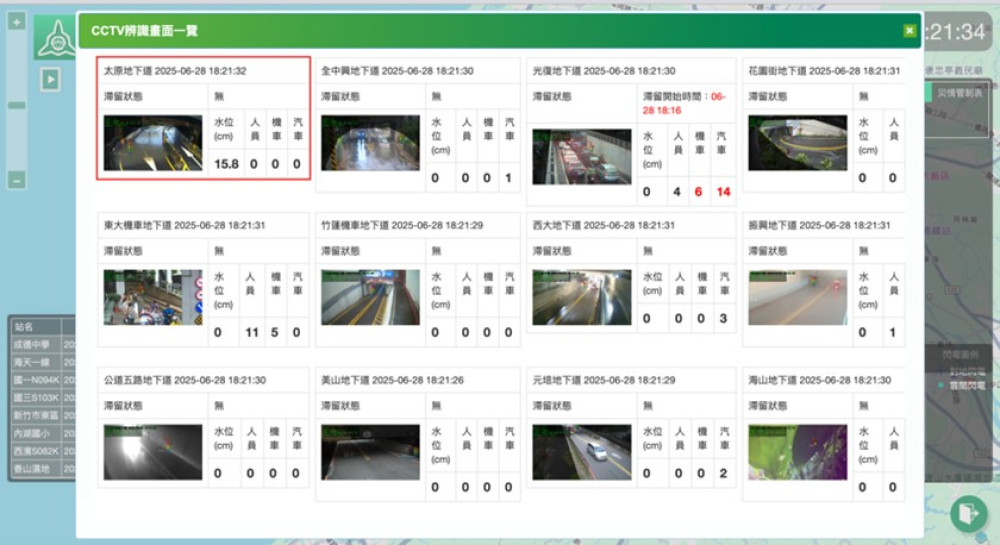
Task: Click people count 11 in 東大機車地下道
Action: (x=252, y=333)
